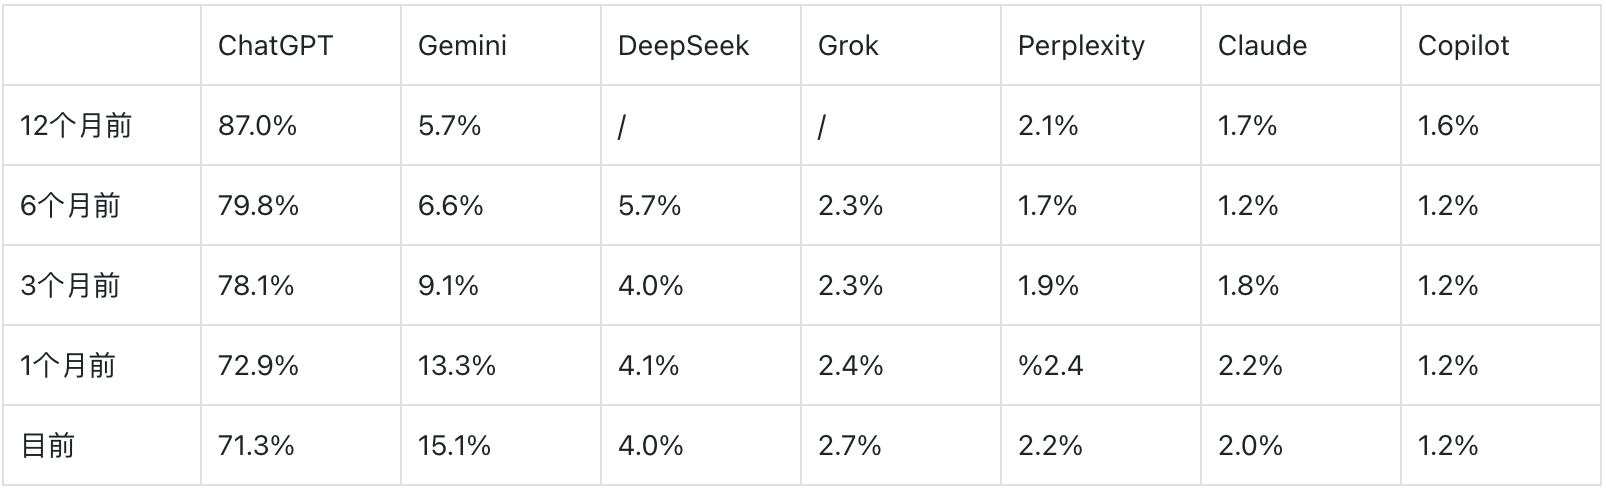Click DeepSeek's 4.1% cell

[648, 366]
